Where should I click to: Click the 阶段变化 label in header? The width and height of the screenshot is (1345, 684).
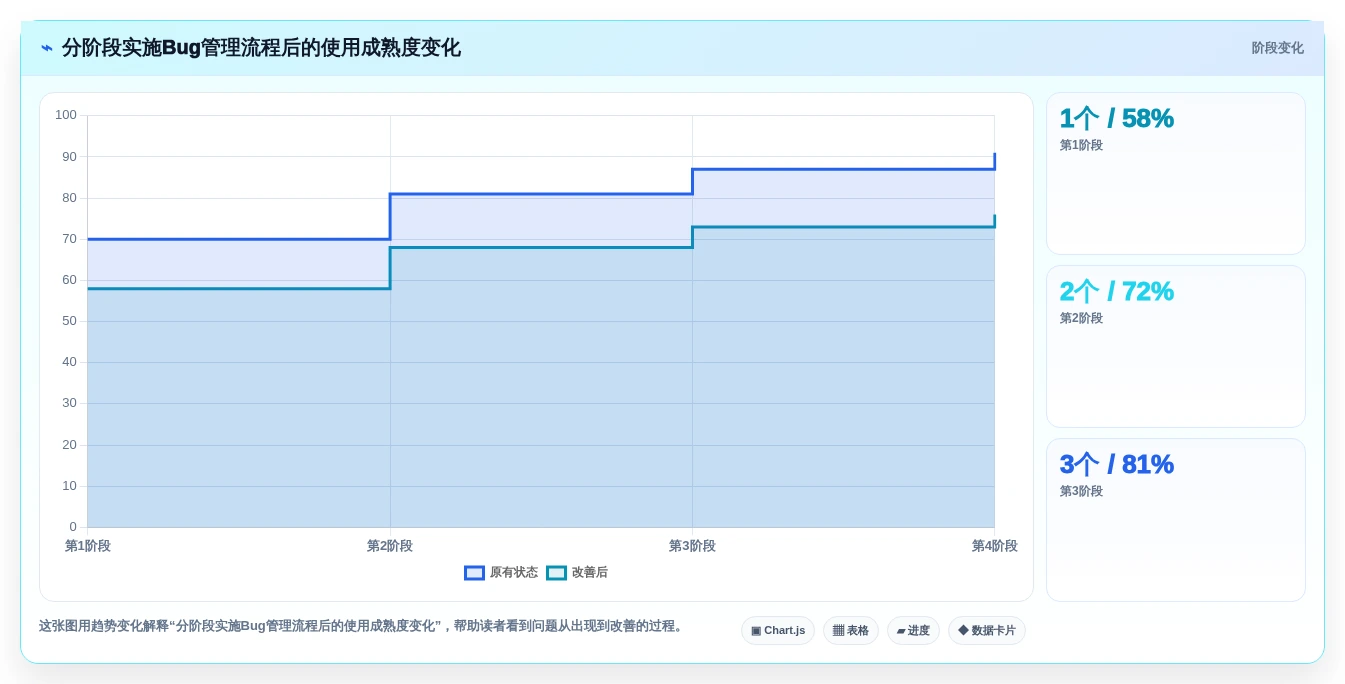tap(1277, 48)
